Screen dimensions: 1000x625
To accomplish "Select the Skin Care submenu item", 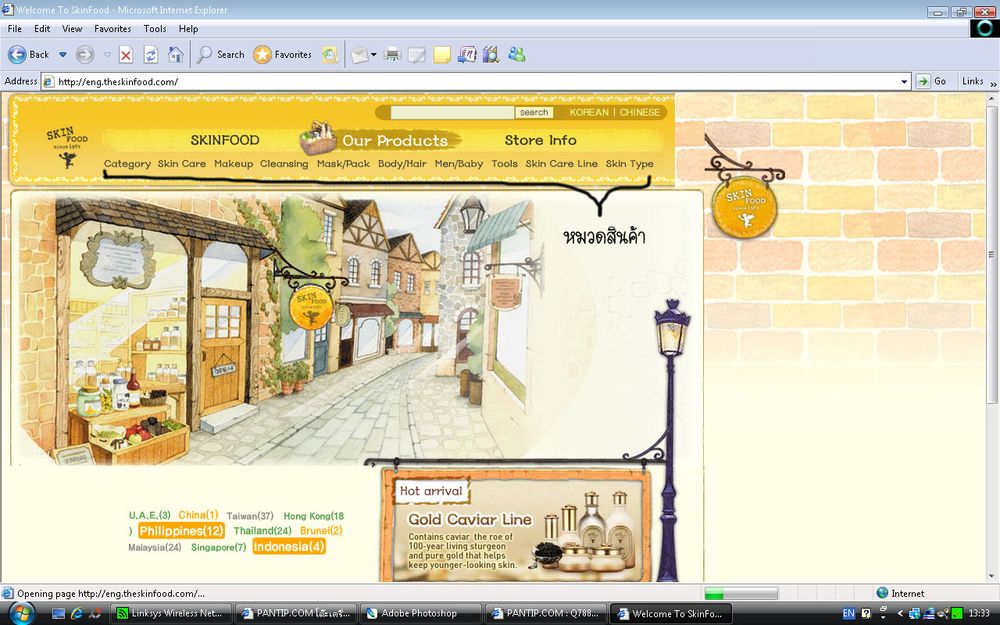I will (x=182, y=164).
